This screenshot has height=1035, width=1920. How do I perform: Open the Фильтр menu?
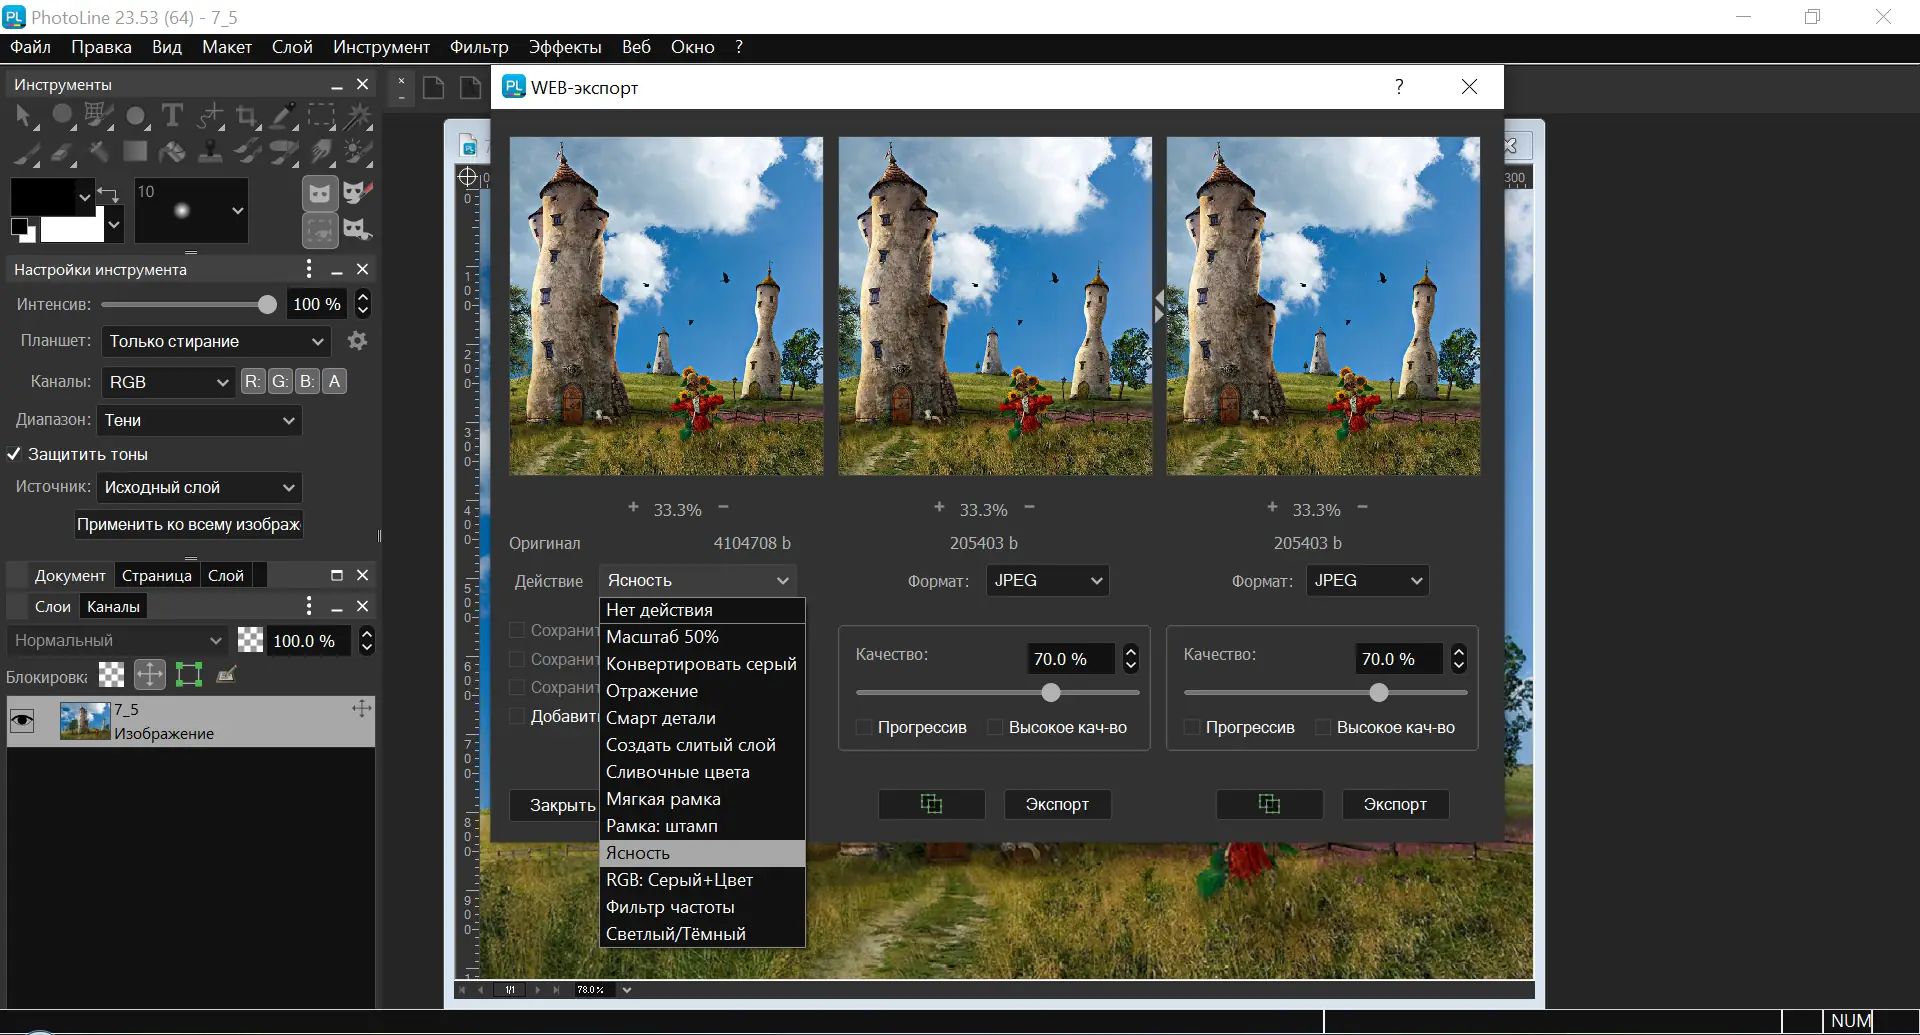pos(478,47)
